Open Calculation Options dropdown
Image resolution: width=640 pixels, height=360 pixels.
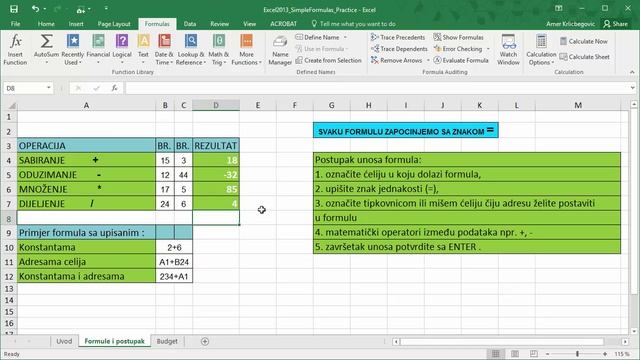[541, 49]
